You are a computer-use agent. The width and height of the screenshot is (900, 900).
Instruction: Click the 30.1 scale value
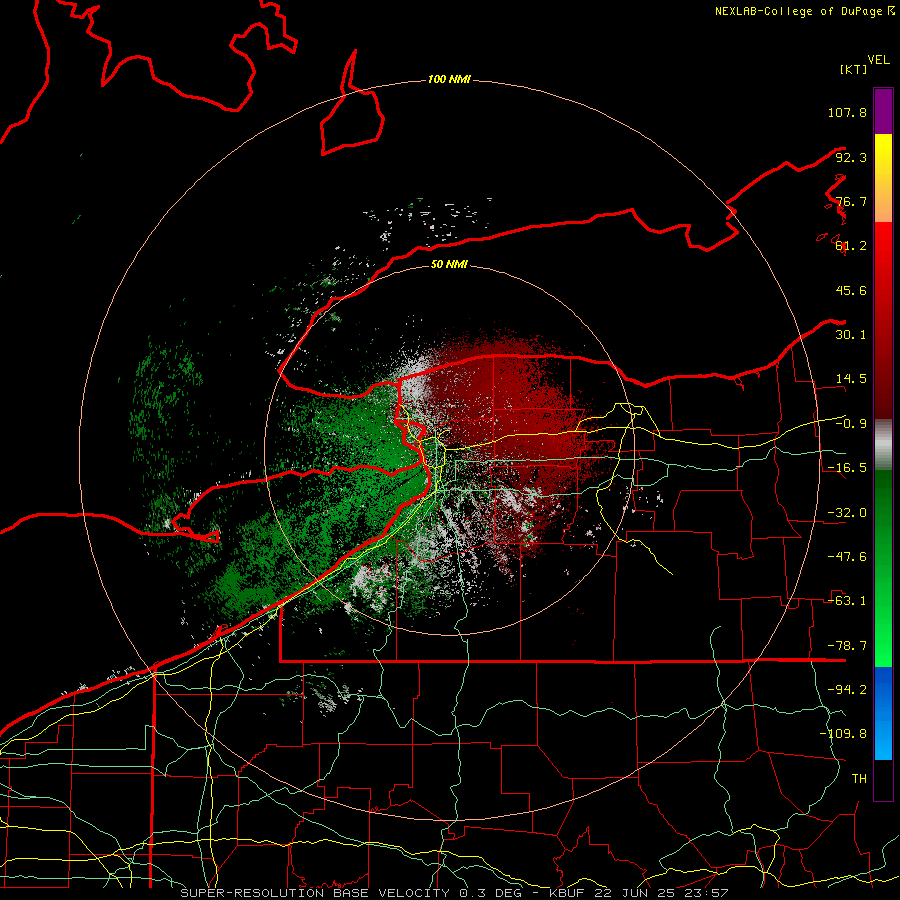(x=851, y=335)
